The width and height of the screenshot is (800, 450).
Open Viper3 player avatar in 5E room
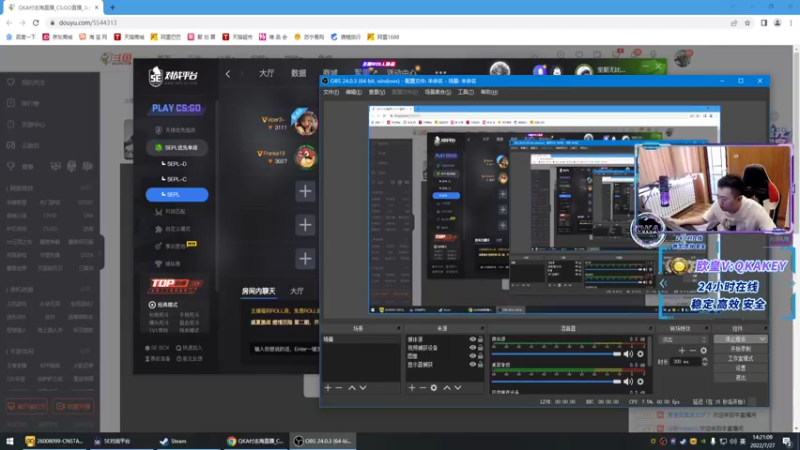pyautogui.click(x=305, y=122)
